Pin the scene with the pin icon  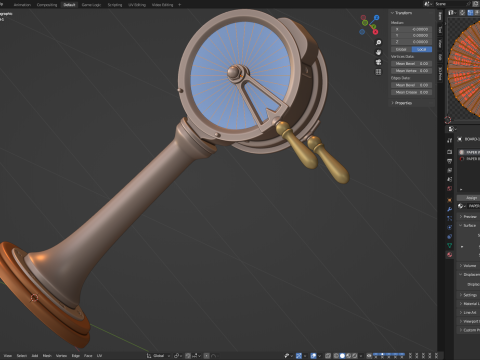468,4
